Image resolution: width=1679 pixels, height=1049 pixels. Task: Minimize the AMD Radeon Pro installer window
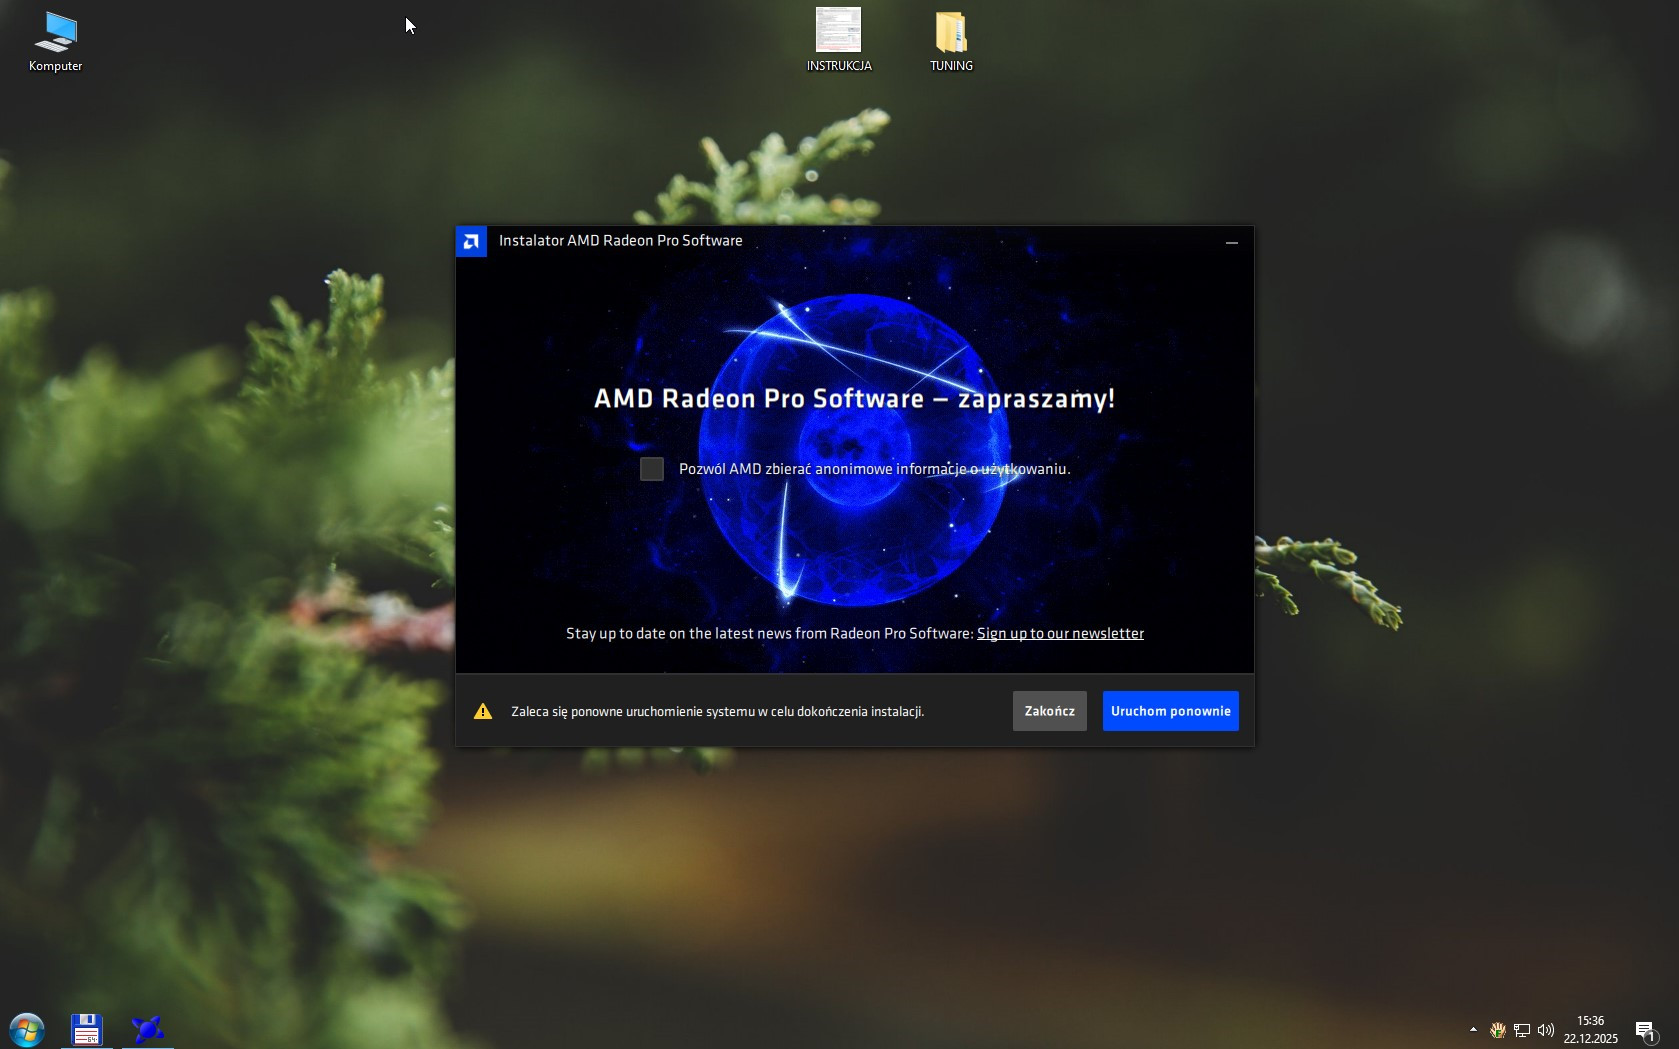click(1232, 242)
